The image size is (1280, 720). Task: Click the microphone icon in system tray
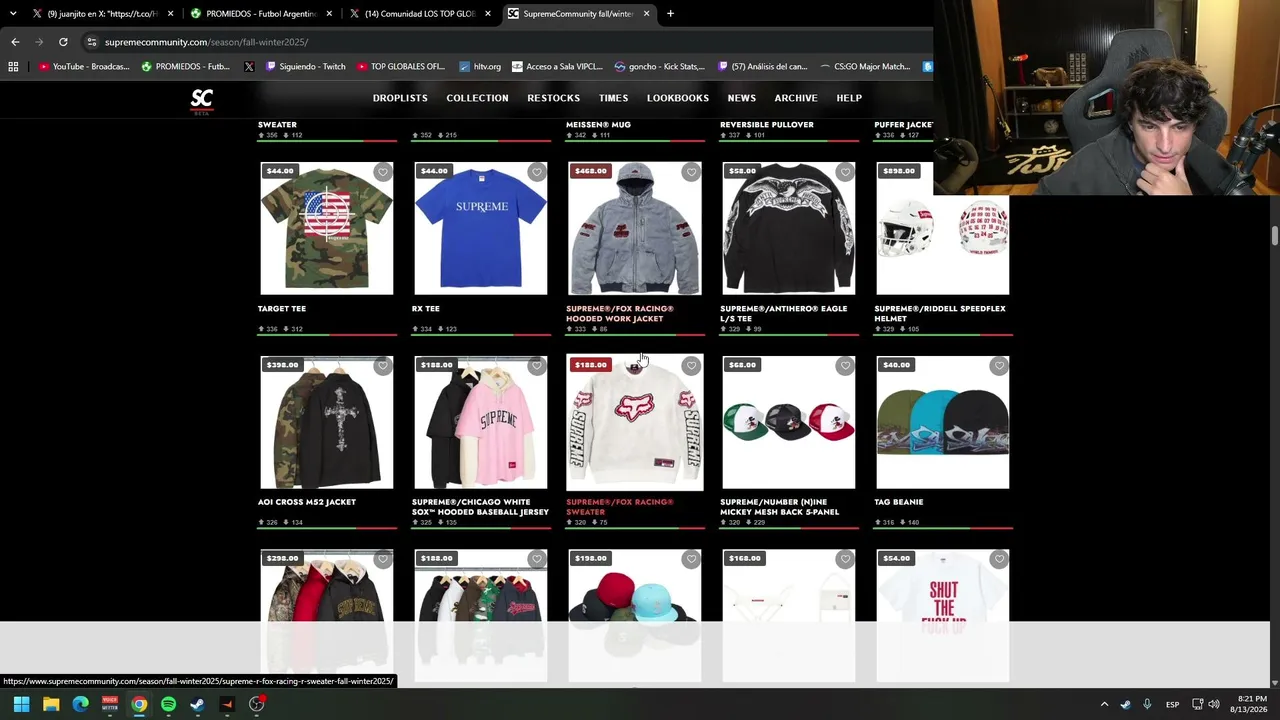click(x=1147, y=704)
